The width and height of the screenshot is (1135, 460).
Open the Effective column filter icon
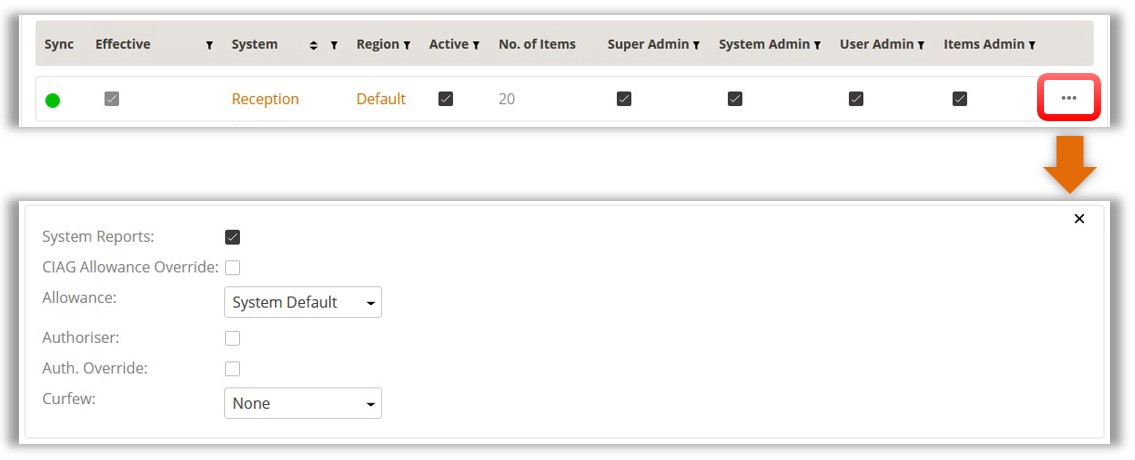pyautogui.click(x=209, y=45)
